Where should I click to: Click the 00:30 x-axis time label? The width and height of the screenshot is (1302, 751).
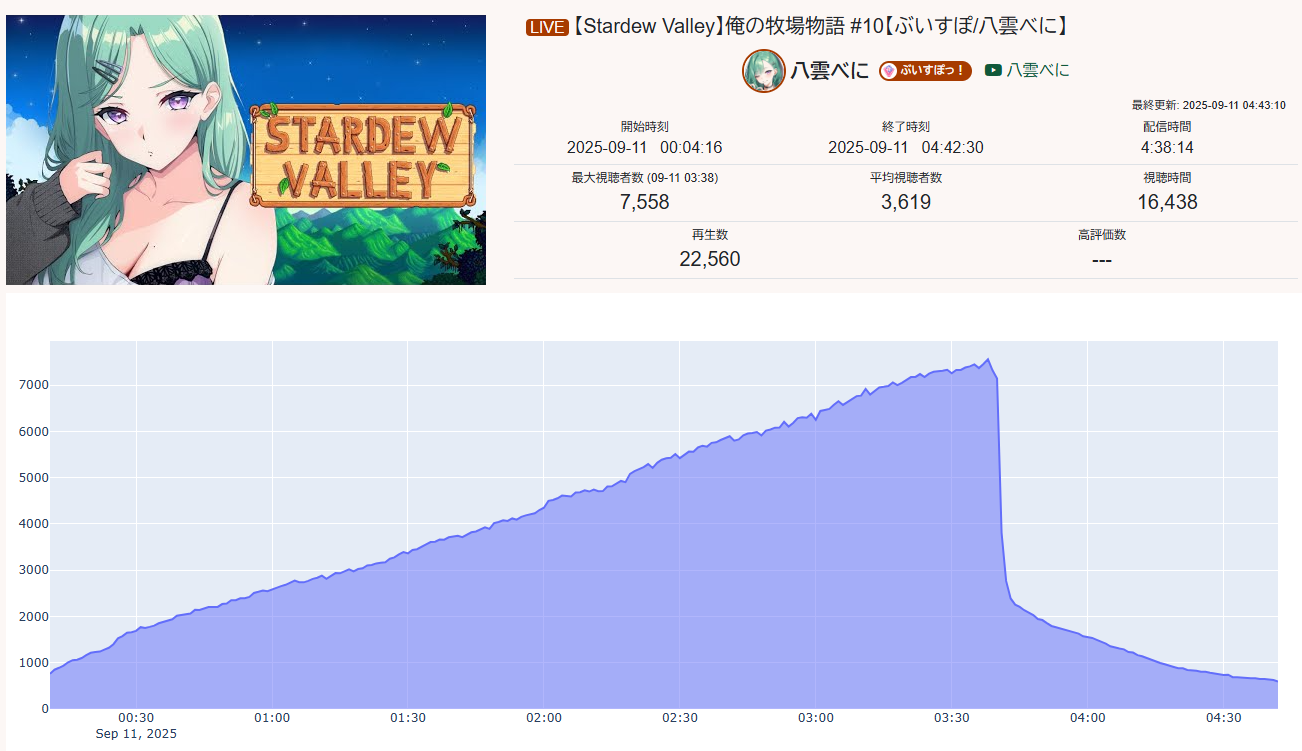(136, 718)
